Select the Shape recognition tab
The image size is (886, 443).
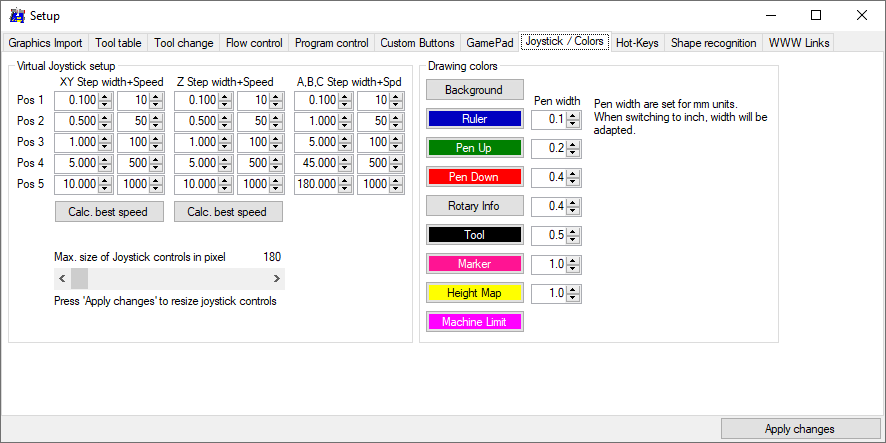pyautogui.click(x=713, y=43)
